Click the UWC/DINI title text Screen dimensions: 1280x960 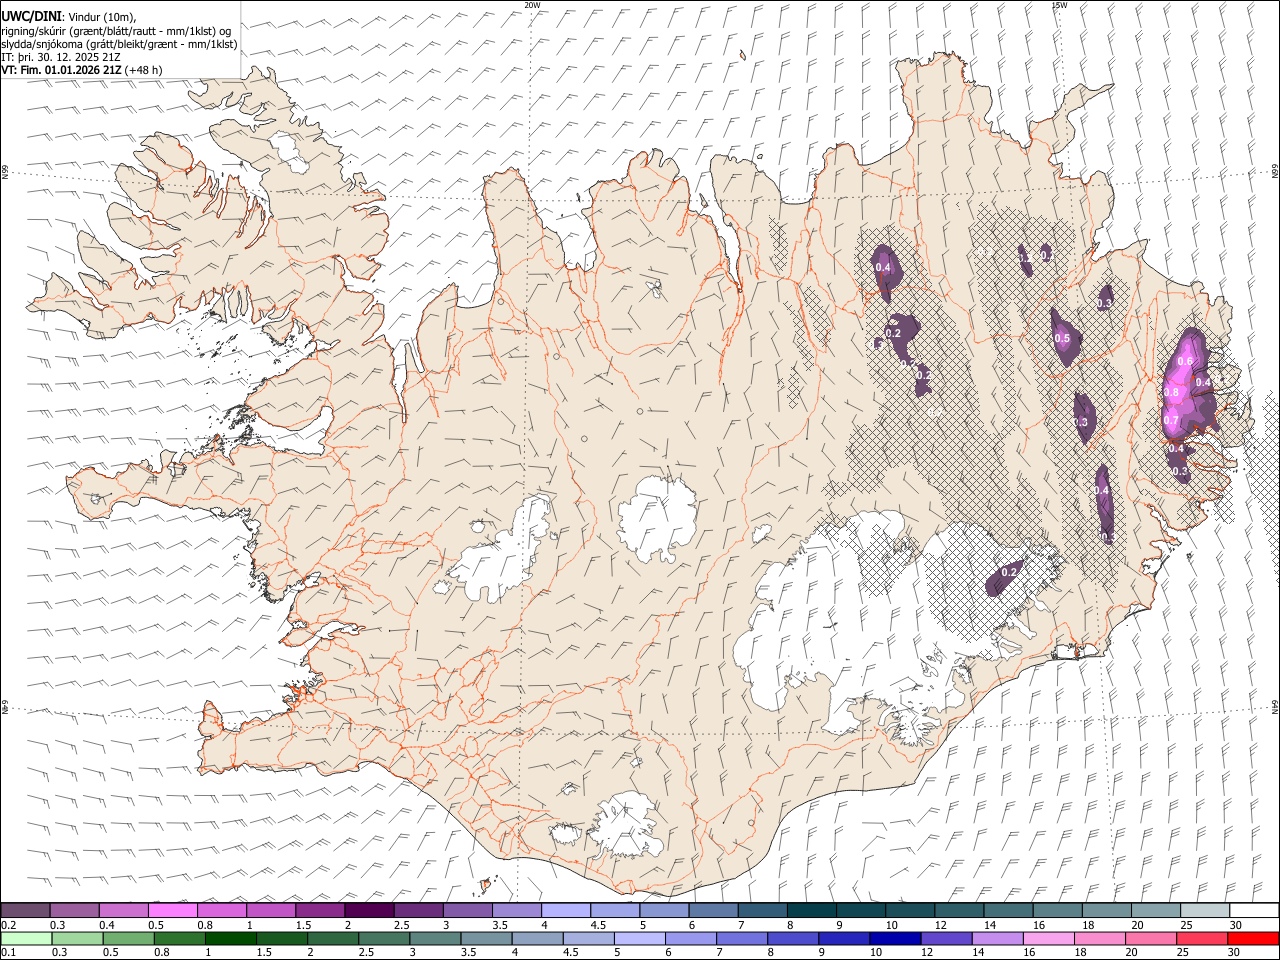pos(31,16)
